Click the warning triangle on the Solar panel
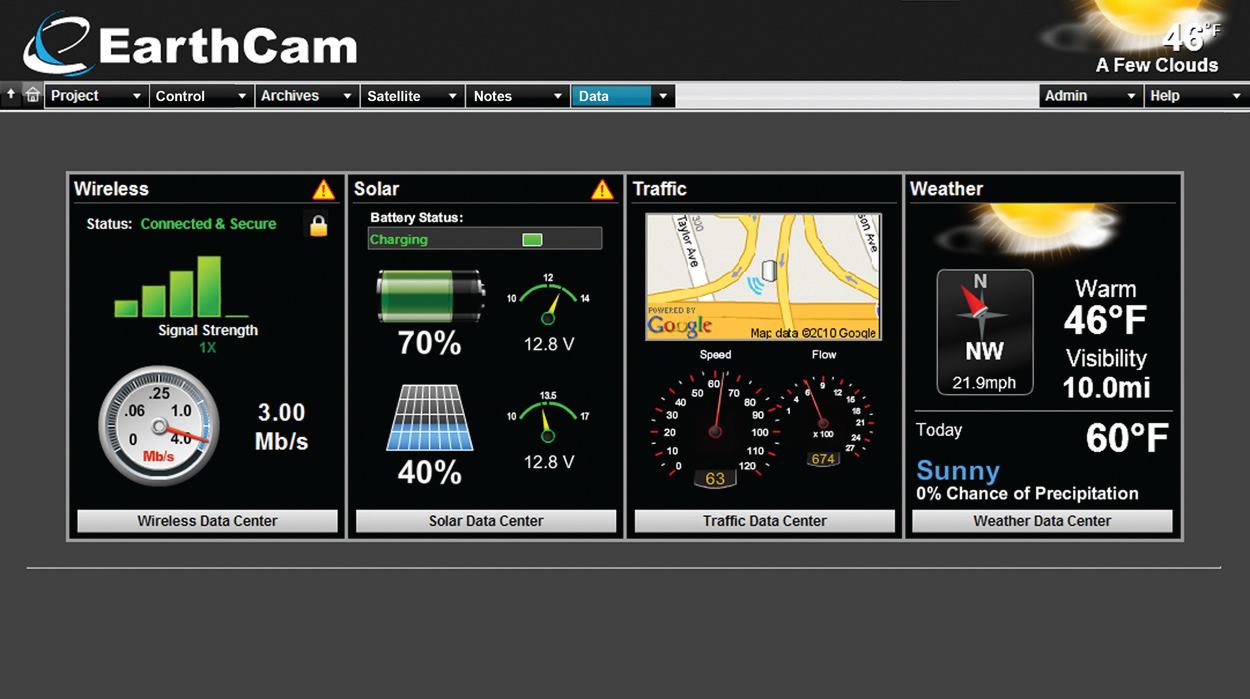The height and width of the screenshot is (699, 1250). pos(603,189)
